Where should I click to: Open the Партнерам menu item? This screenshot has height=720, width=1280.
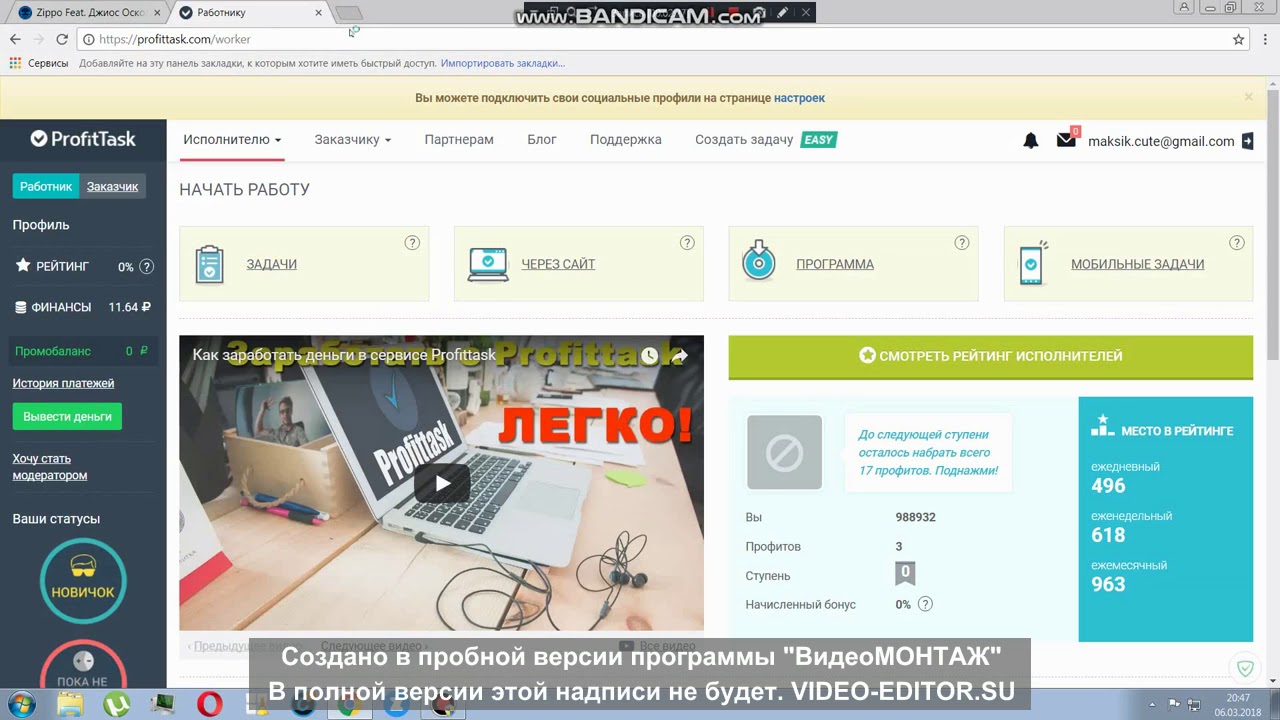tap(459, 140)
